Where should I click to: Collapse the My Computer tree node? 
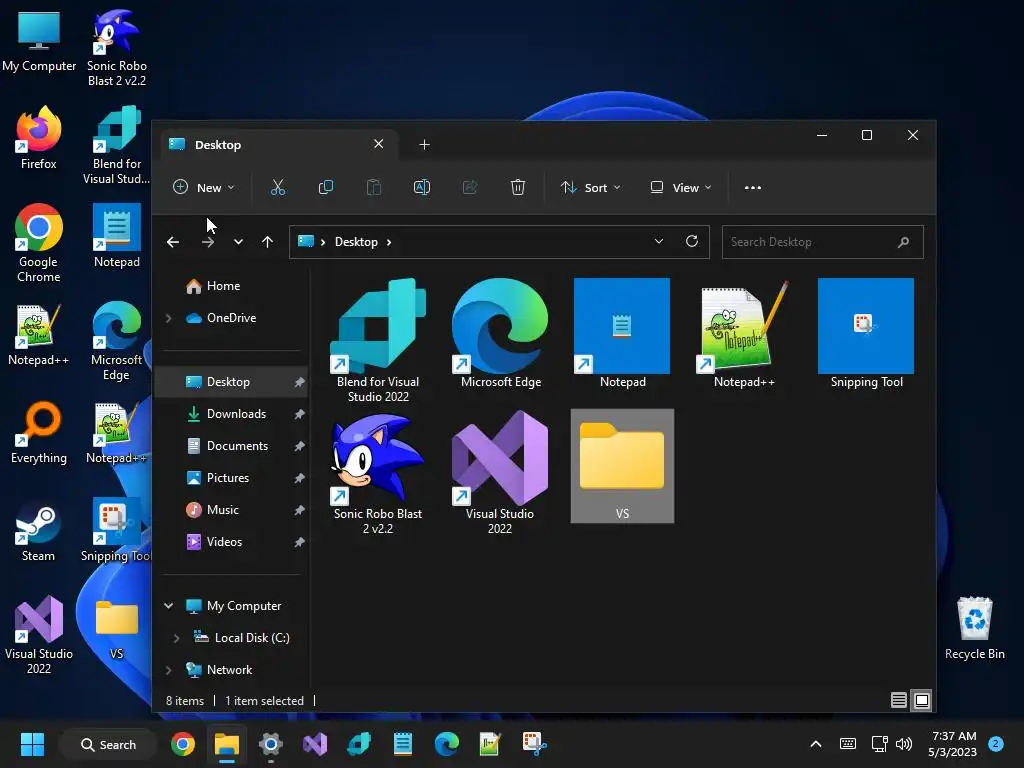pos(168,606)
